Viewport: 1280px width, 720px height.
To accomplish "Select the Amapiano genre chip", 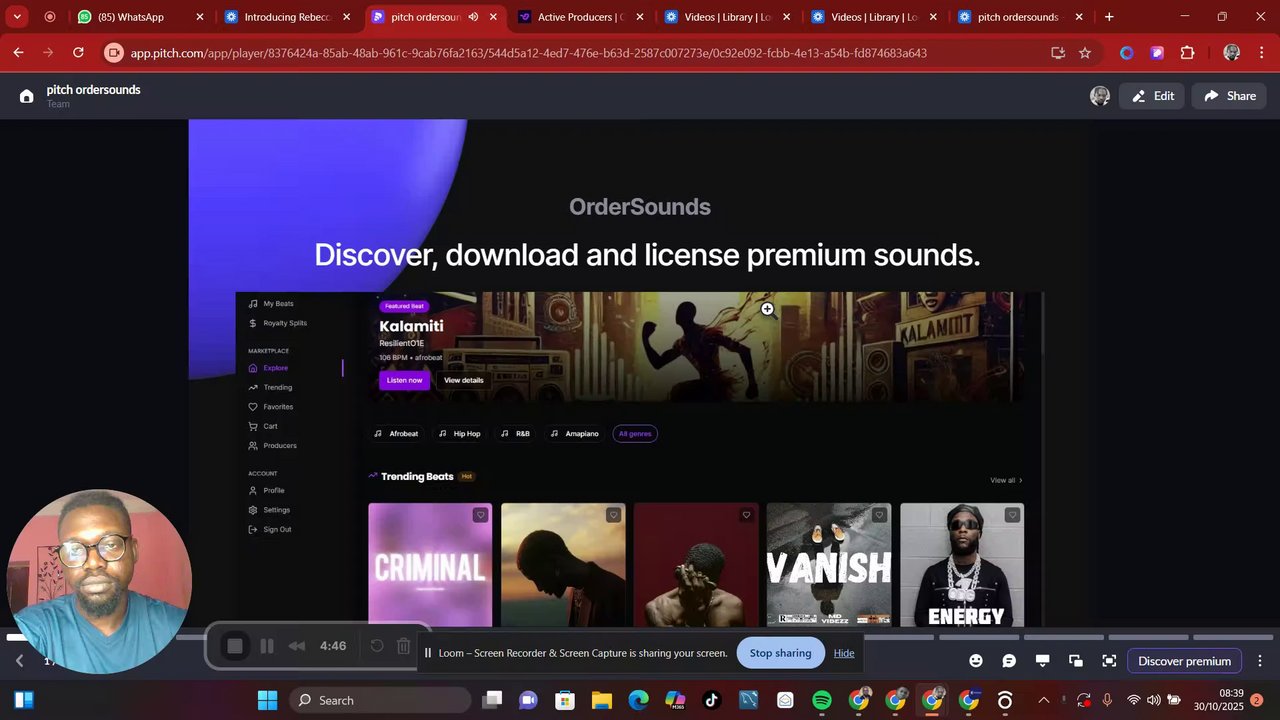I will pos(575,434).
